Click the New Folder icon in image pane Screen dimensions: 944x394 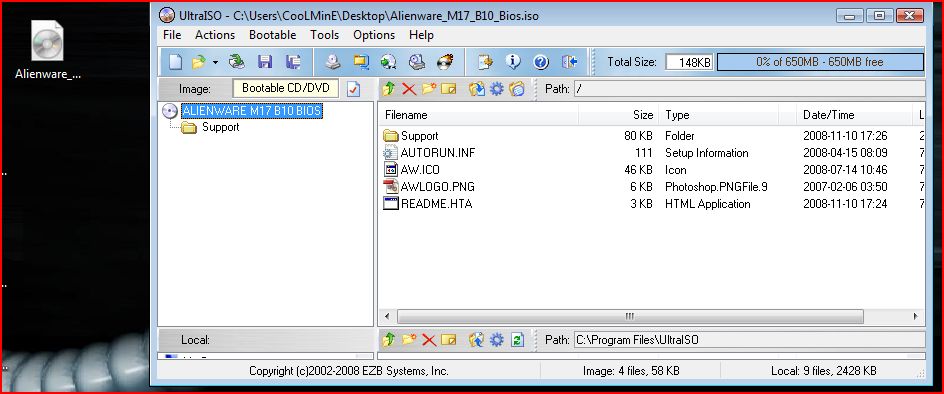[x=429, y=89]
